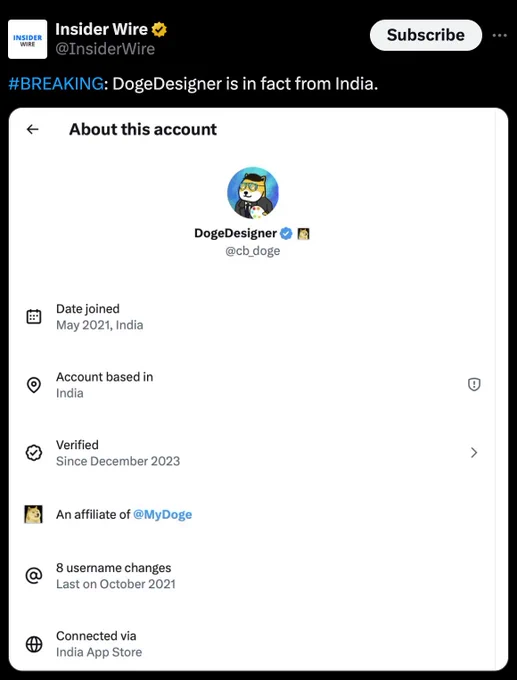This screenshot has height=680, width=517.
Task: Click the Doge affiliate image in the list
Action: tap(33, 514)
